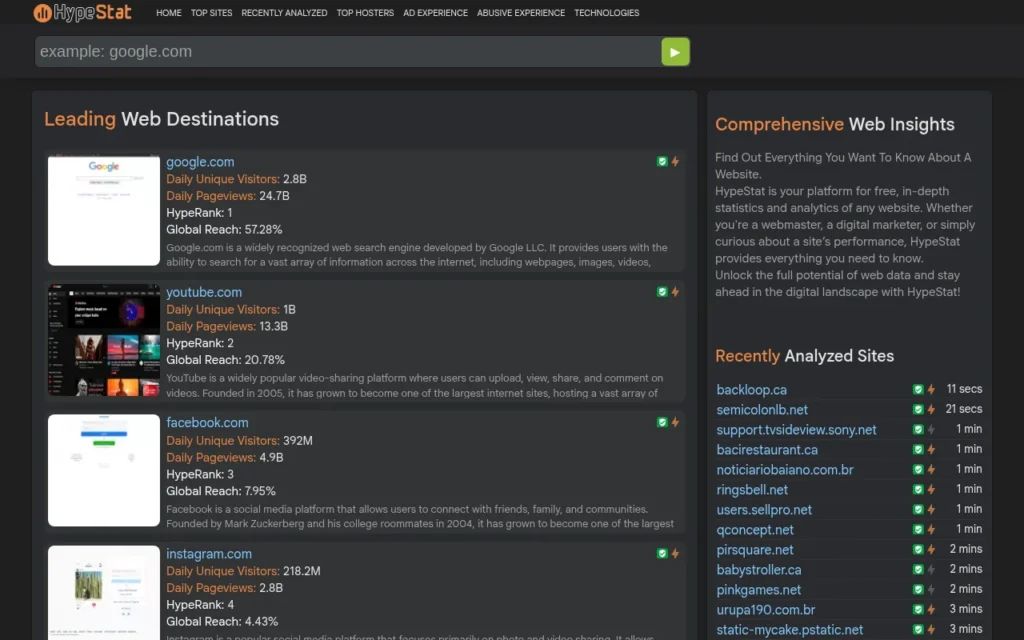Screen dimensions: 1024x640
Task: Focus the website search input field
Action: coord(348,52)
